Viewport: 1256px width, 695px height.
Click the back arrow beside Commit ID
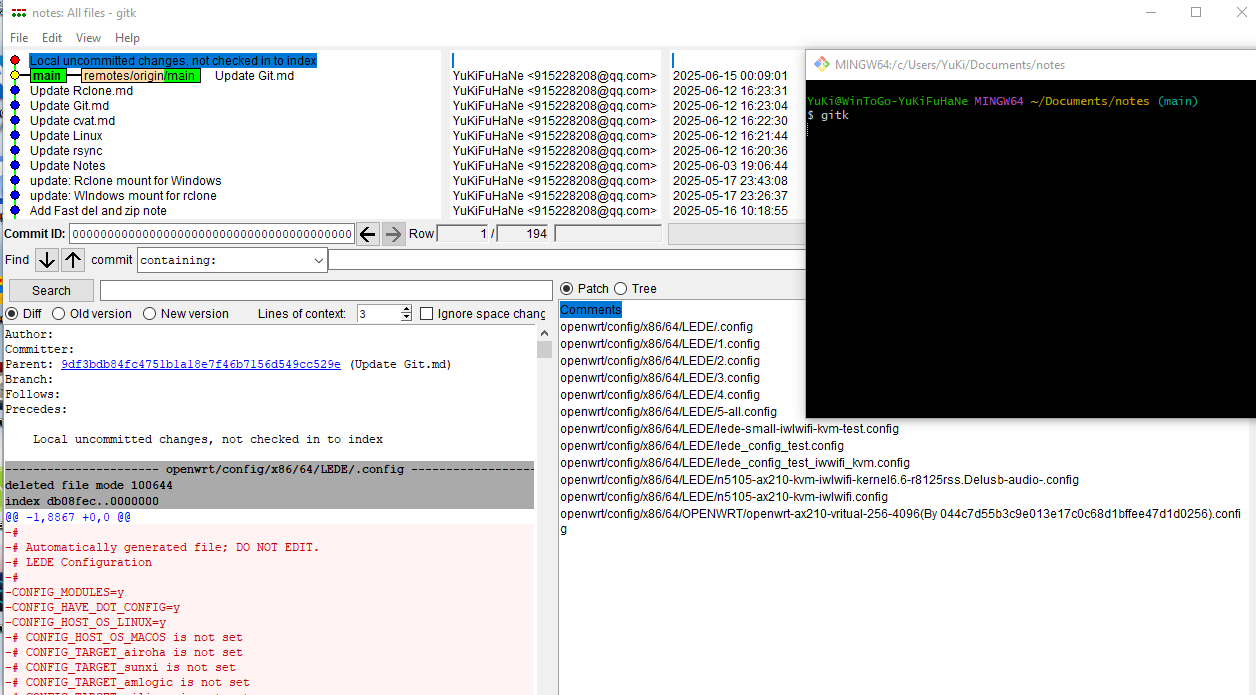pos(368,234)
